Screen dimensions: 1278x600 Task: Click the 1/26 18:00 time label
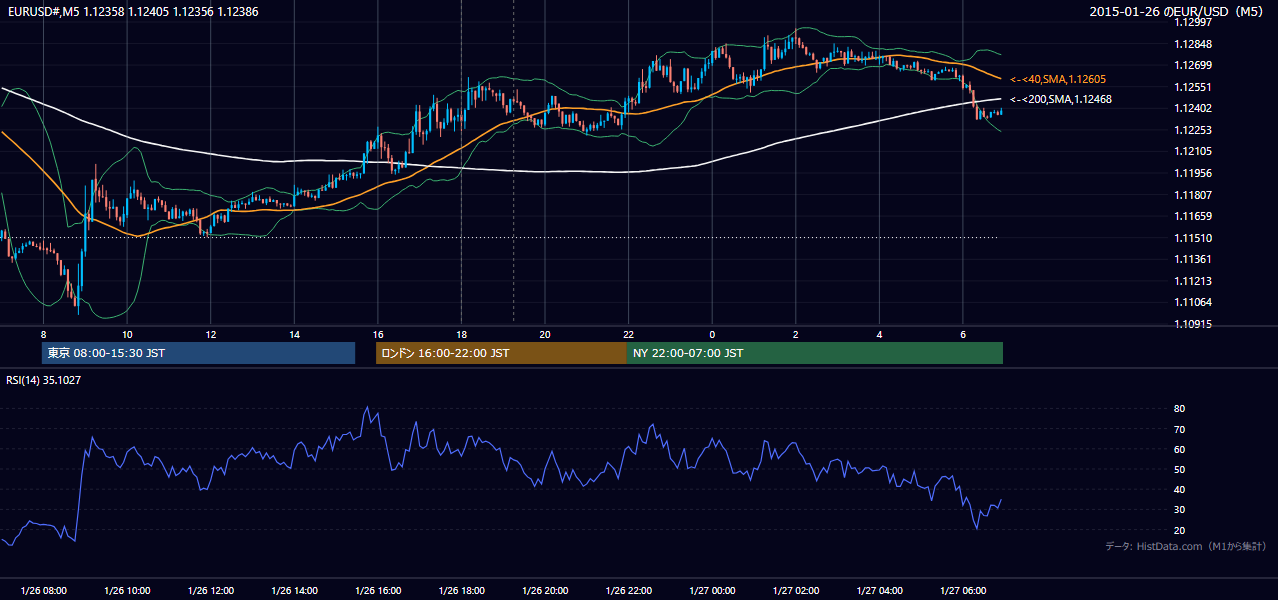[461, 591]
